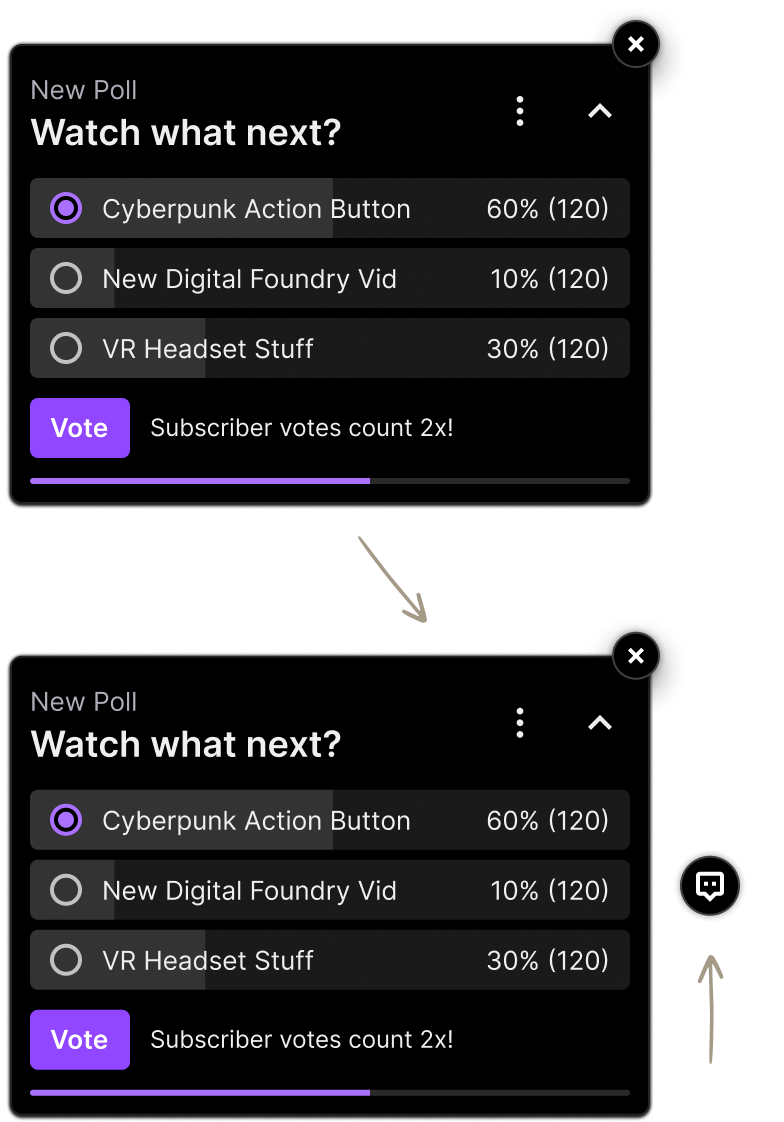Click the bottom poll's purple progress bar
784x1122 pixels.
click(200, 1093)
